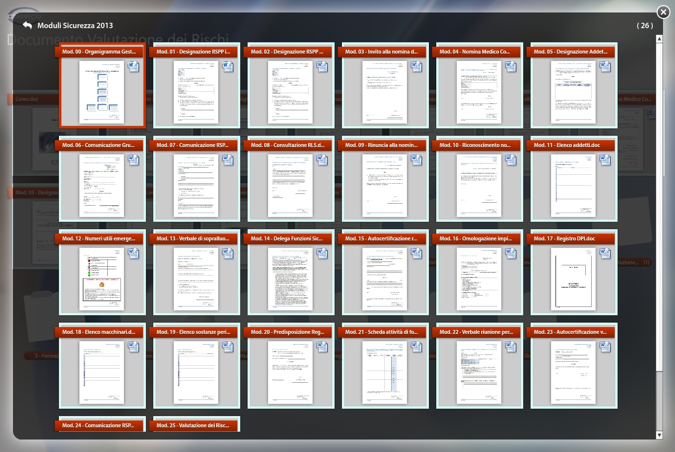Viewport: 675px width, 452px height.
Task: Click the Word icon on Mod. 12 Numeri utili
Action: [133, 254]
